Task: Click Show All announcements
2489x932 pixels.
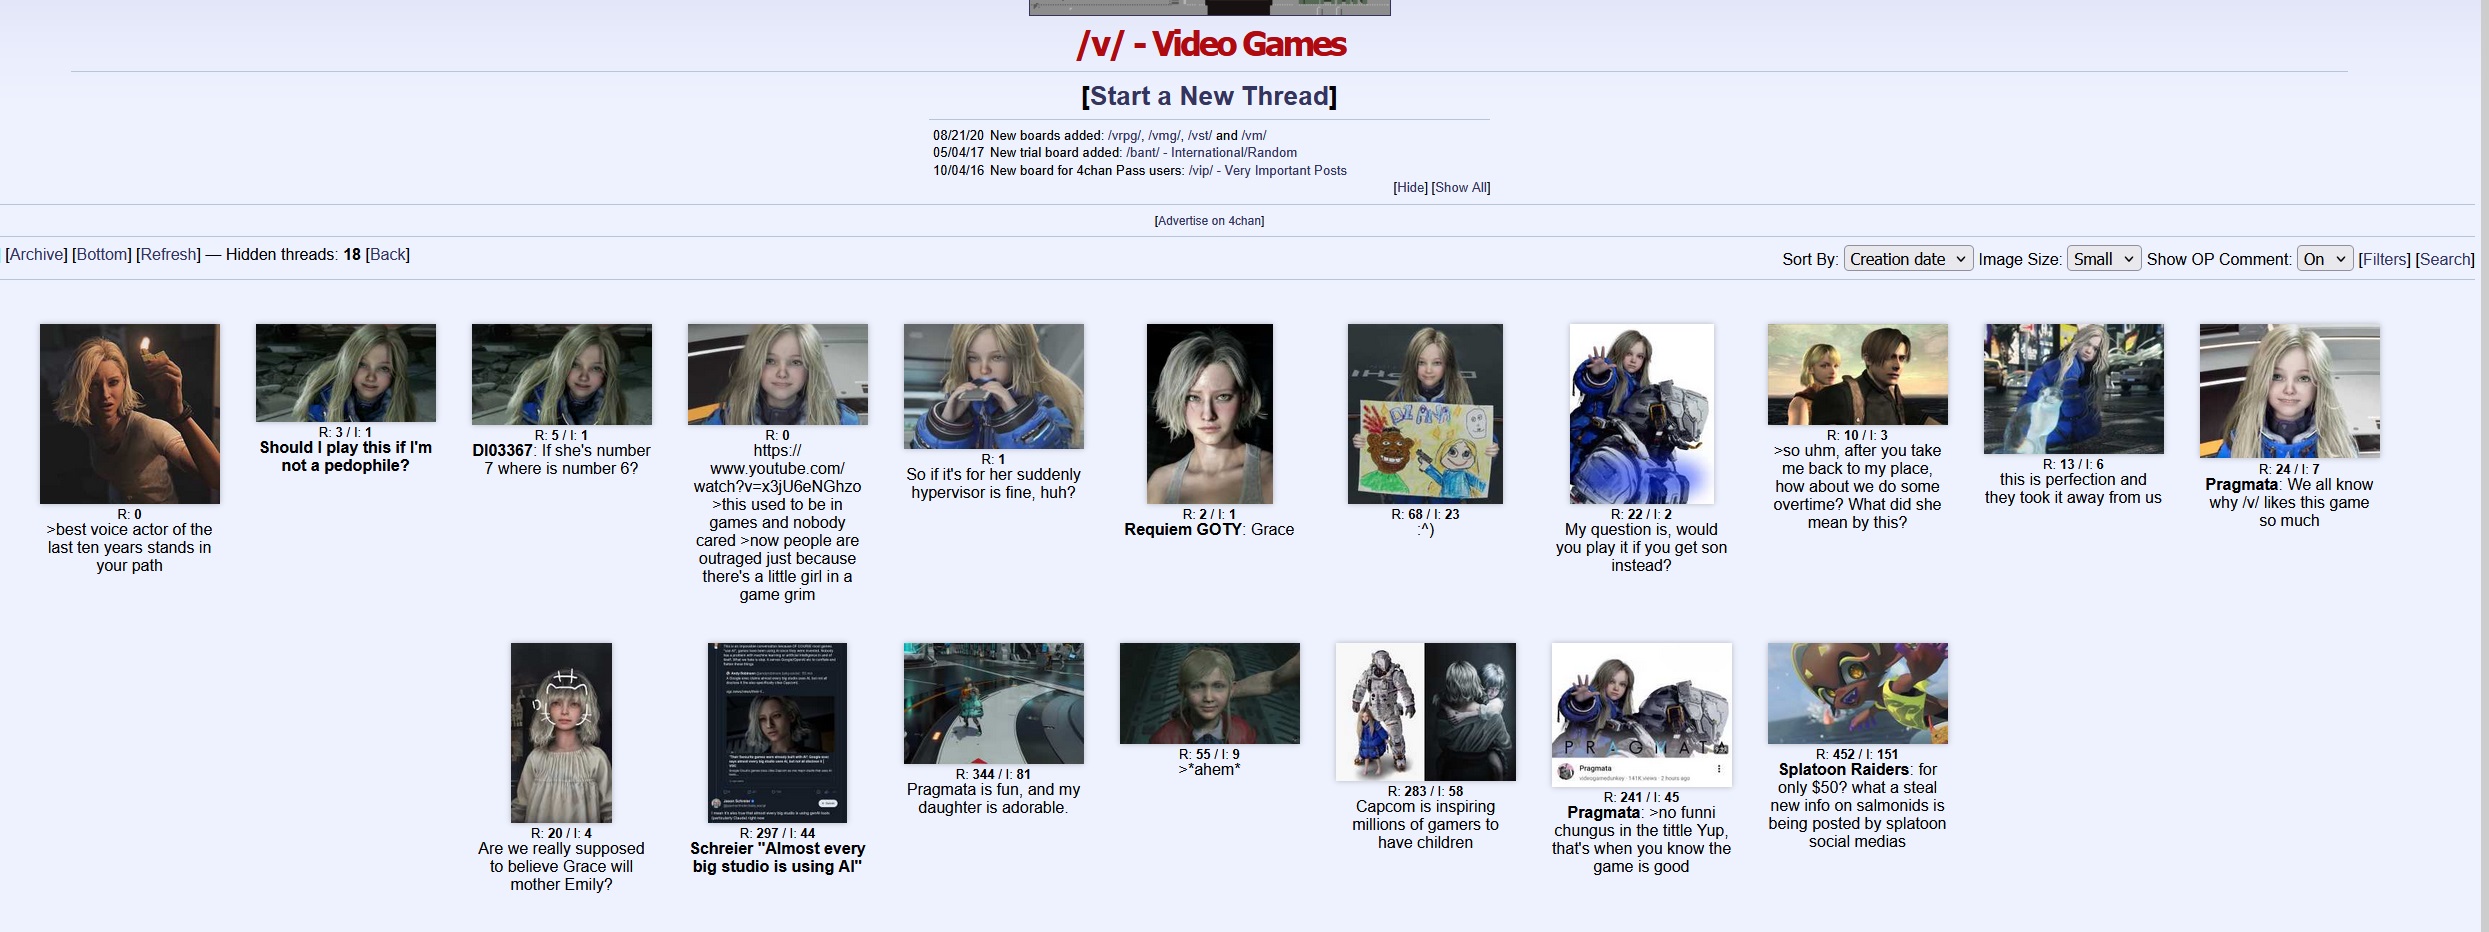Action: coord(1461,188)
